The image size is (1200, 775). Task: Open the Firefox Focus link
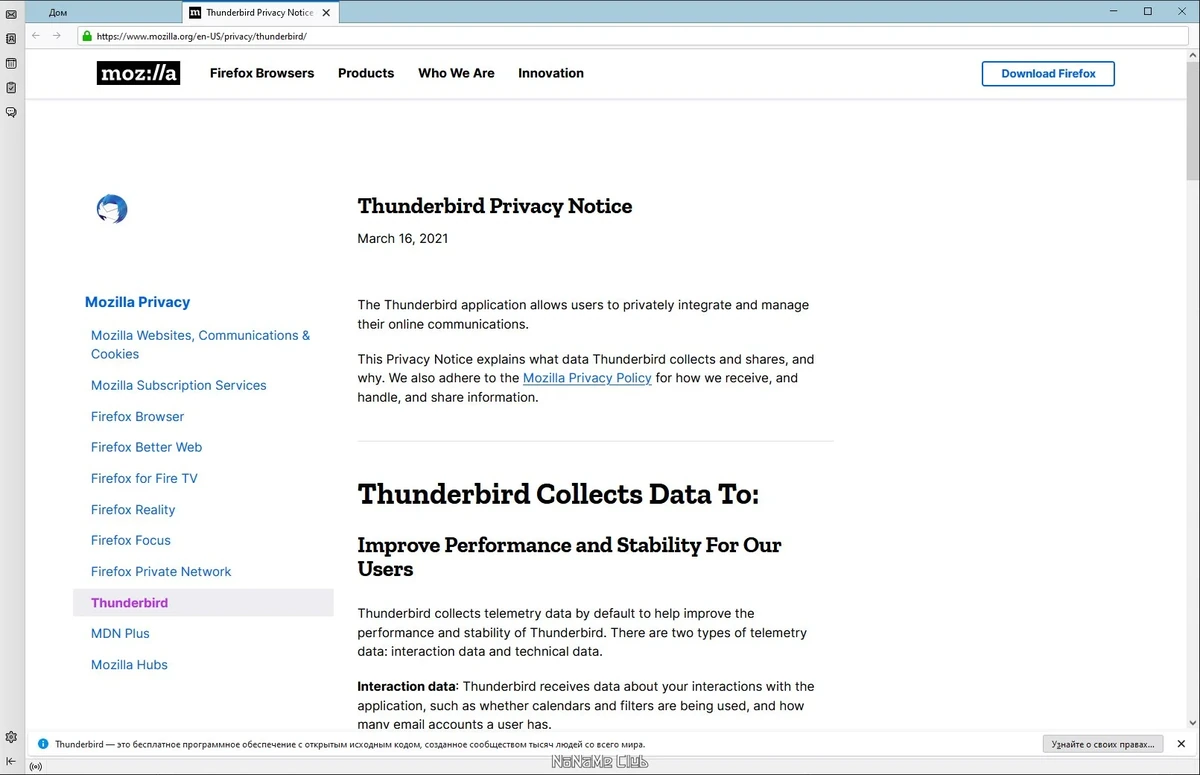pyautogui.click(x=131, y=540)
